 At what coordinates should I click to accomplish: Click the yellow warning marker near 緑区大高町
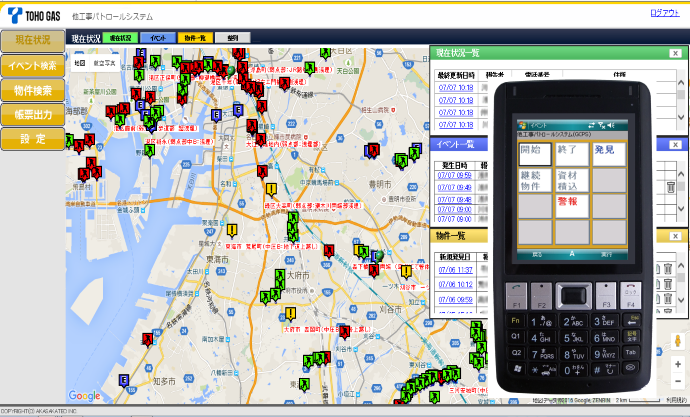[x=271, y=190]
